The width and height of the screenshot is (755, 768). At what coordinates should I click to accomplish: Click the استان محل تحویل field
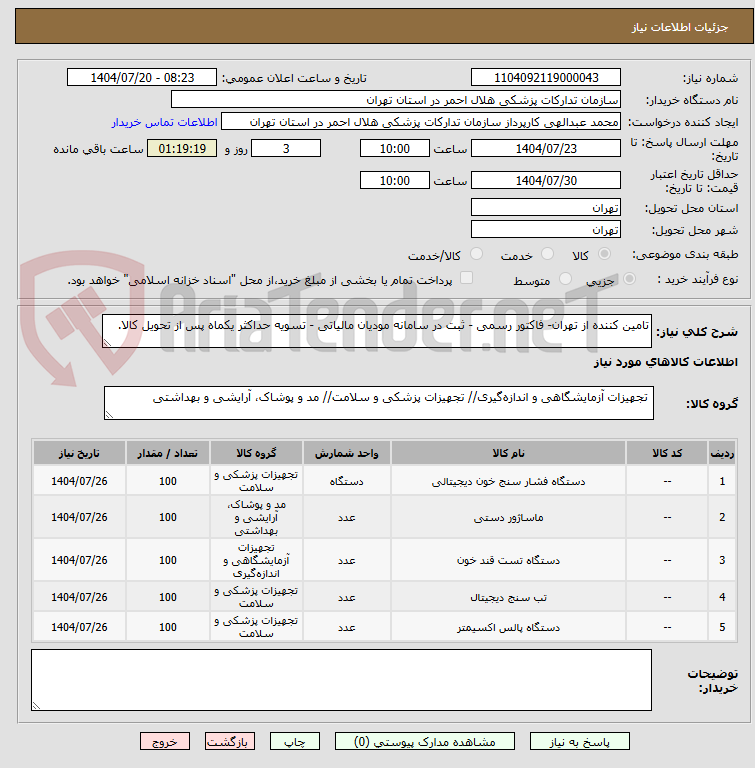tap(546, 207)
